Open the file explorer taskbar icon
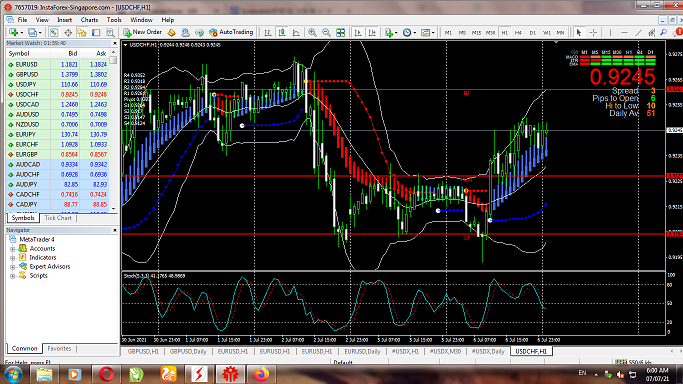This screenshot has width=683, height=384. coord(44,374)
